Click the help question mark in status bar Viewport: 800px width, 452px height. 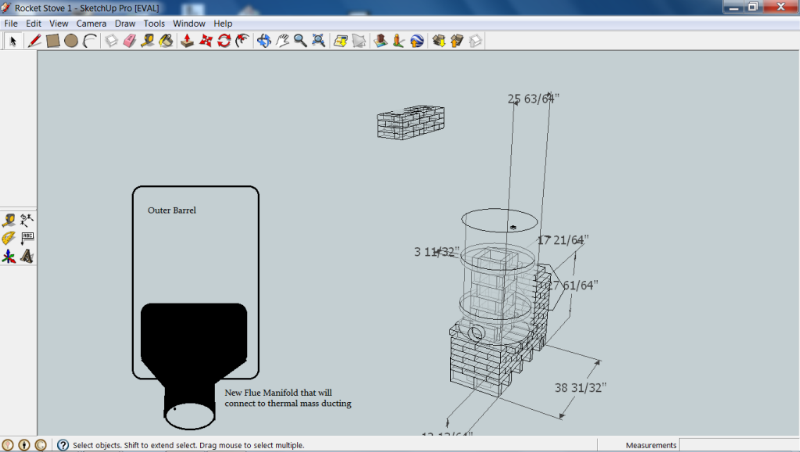coord(62,445)
